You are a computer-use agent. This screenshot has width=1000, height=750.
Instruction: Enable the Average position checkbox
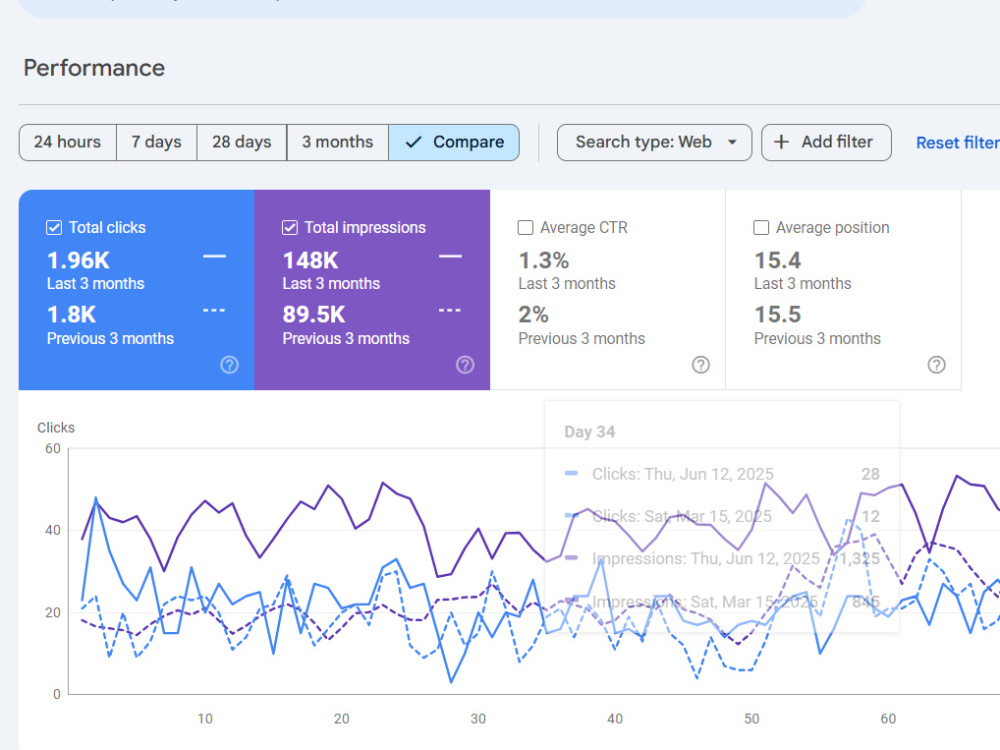(x=761, y=228)
